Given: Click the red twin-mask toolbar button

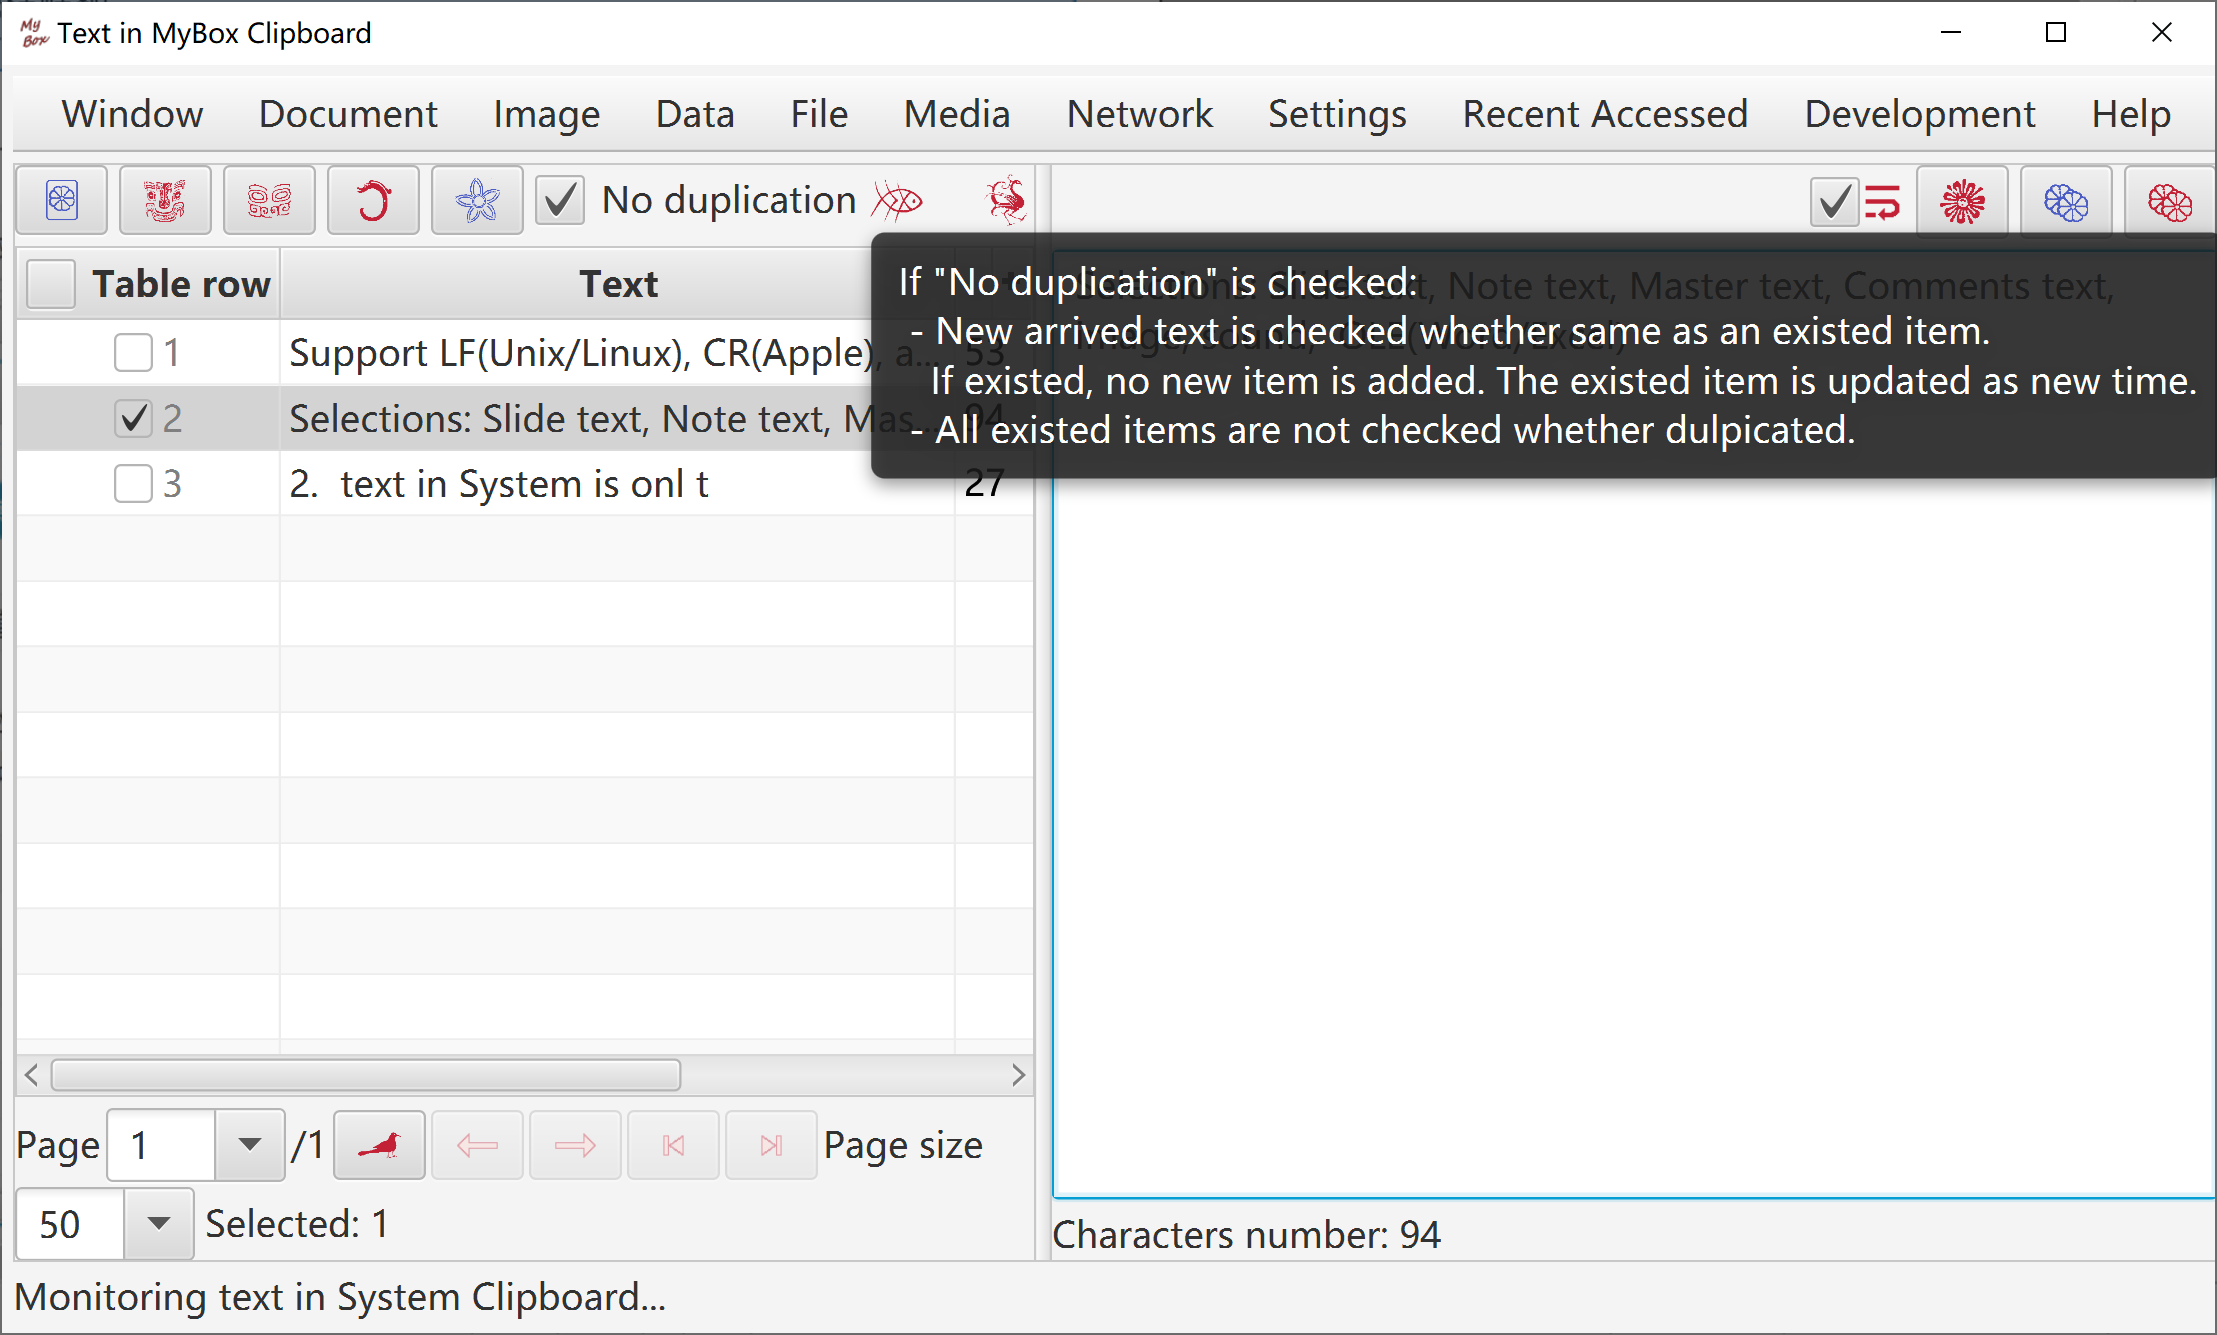Looking at the screenshot, I should tap(269, 201).
